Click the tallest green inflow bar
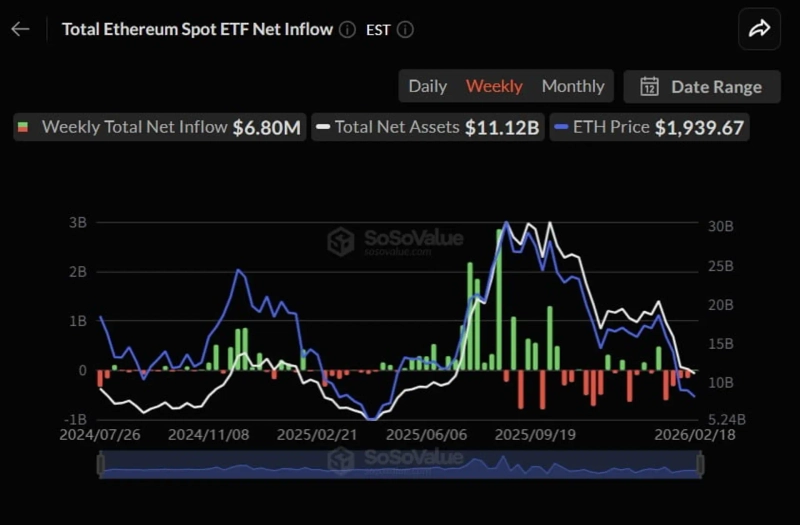 click(498, 300)
